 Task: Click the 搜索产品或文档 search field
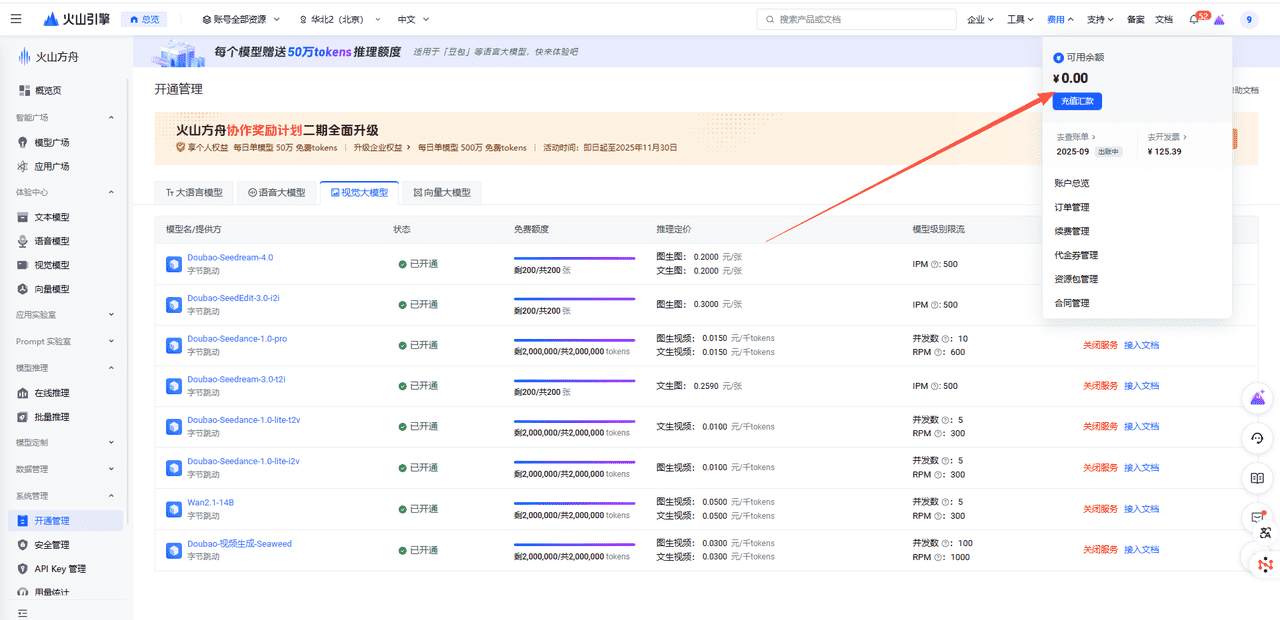856,18
